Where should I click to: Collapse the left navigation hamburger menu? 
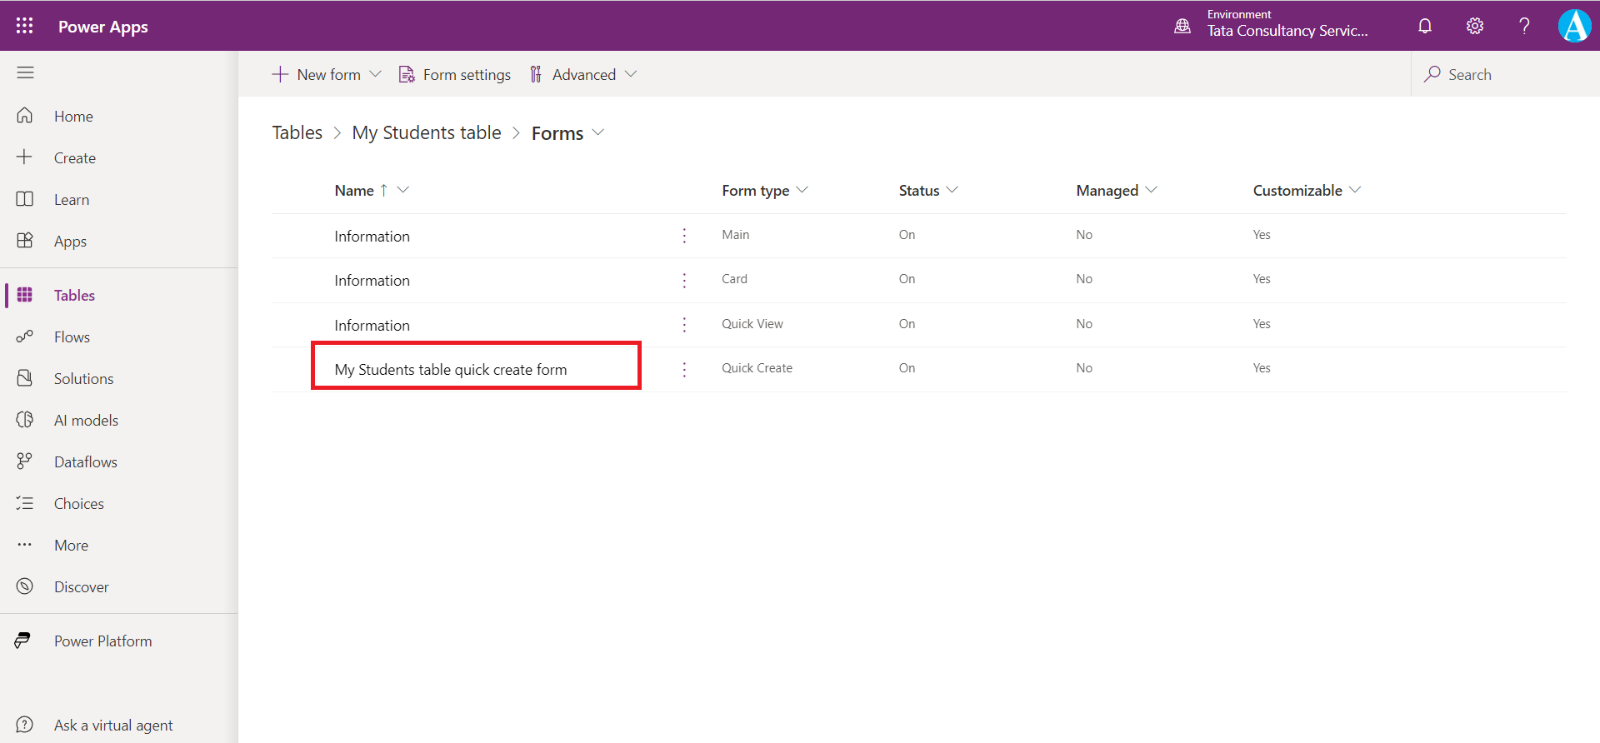(25, 73)
